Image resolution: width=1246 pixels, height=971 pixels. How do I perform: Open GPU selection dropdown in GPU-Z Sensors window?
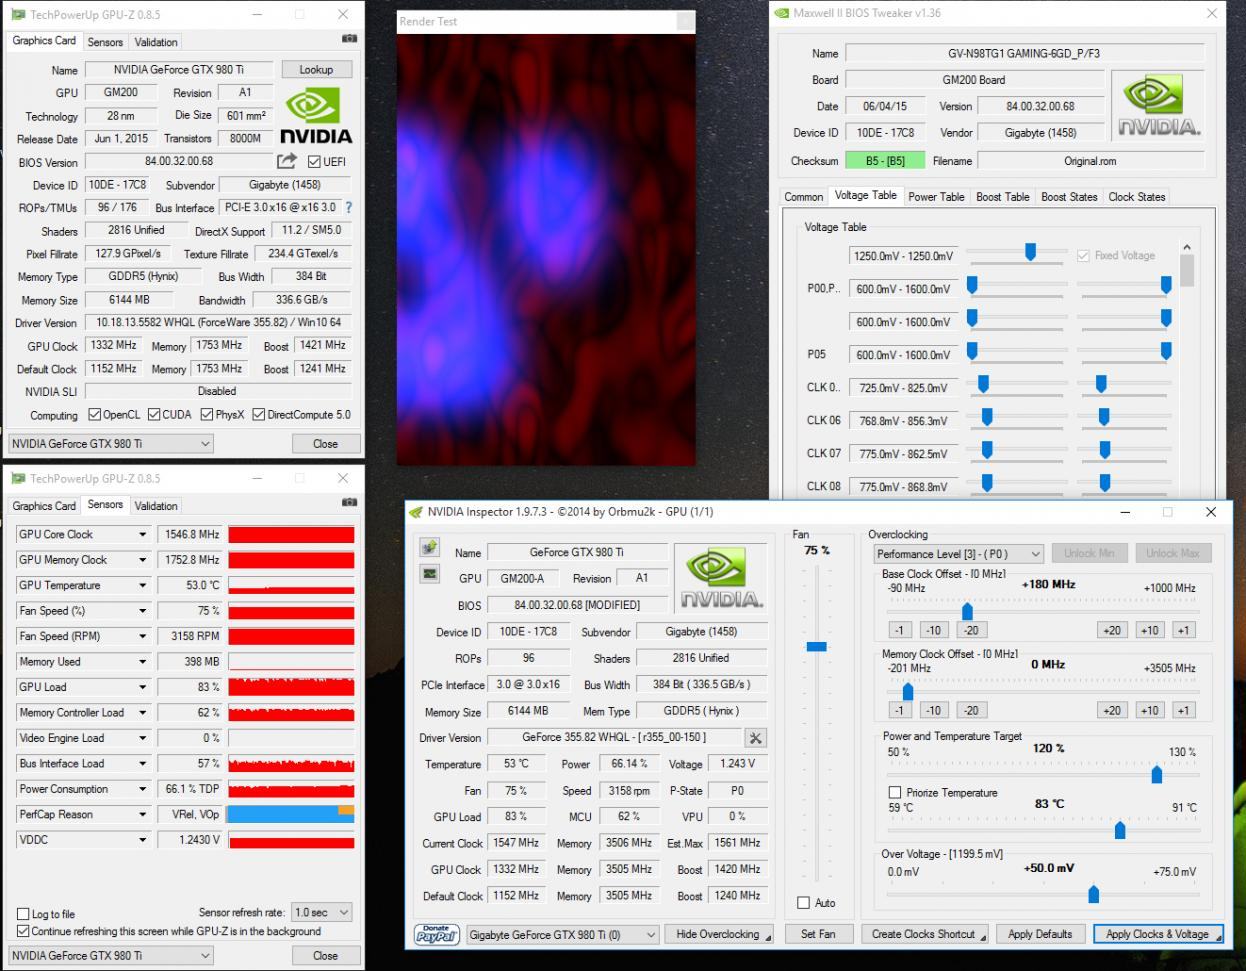point(110,956)
